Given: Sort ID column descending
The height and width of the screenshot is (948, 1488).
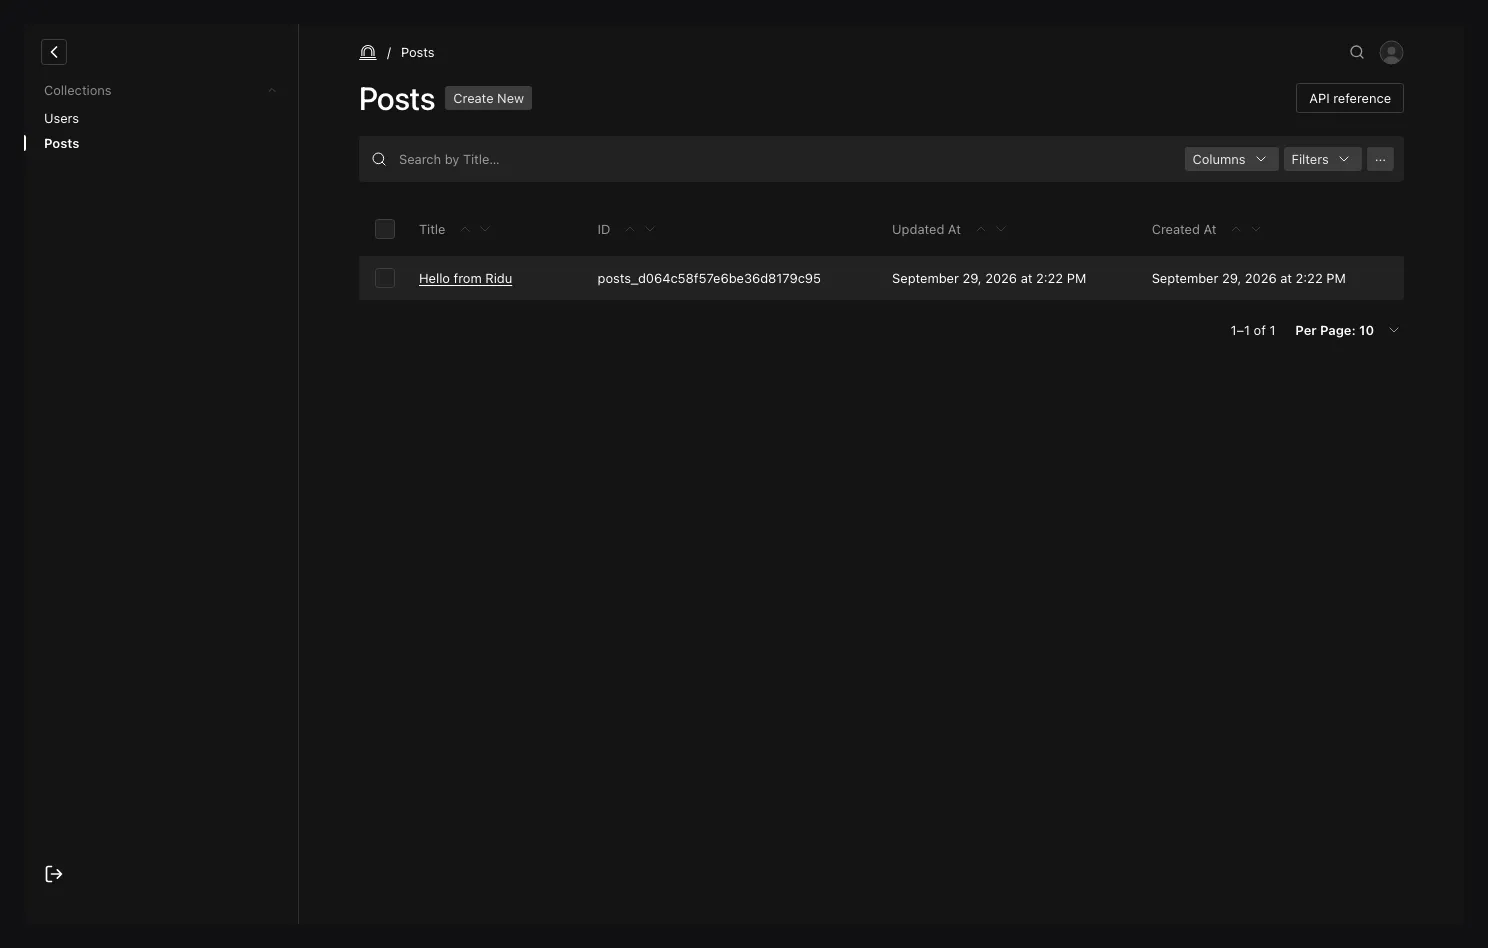Looking at the screenshot, I should pos(650,229).
